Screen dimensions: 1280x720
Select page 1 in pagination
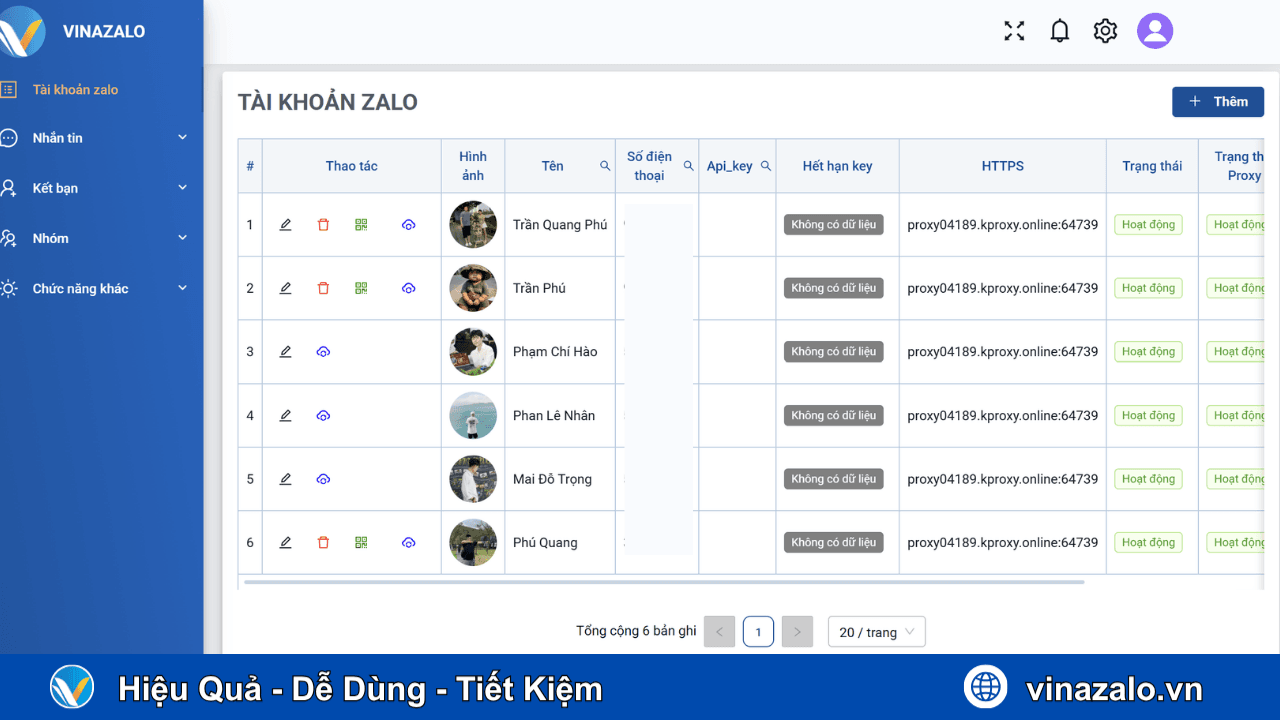coord(758,632)
